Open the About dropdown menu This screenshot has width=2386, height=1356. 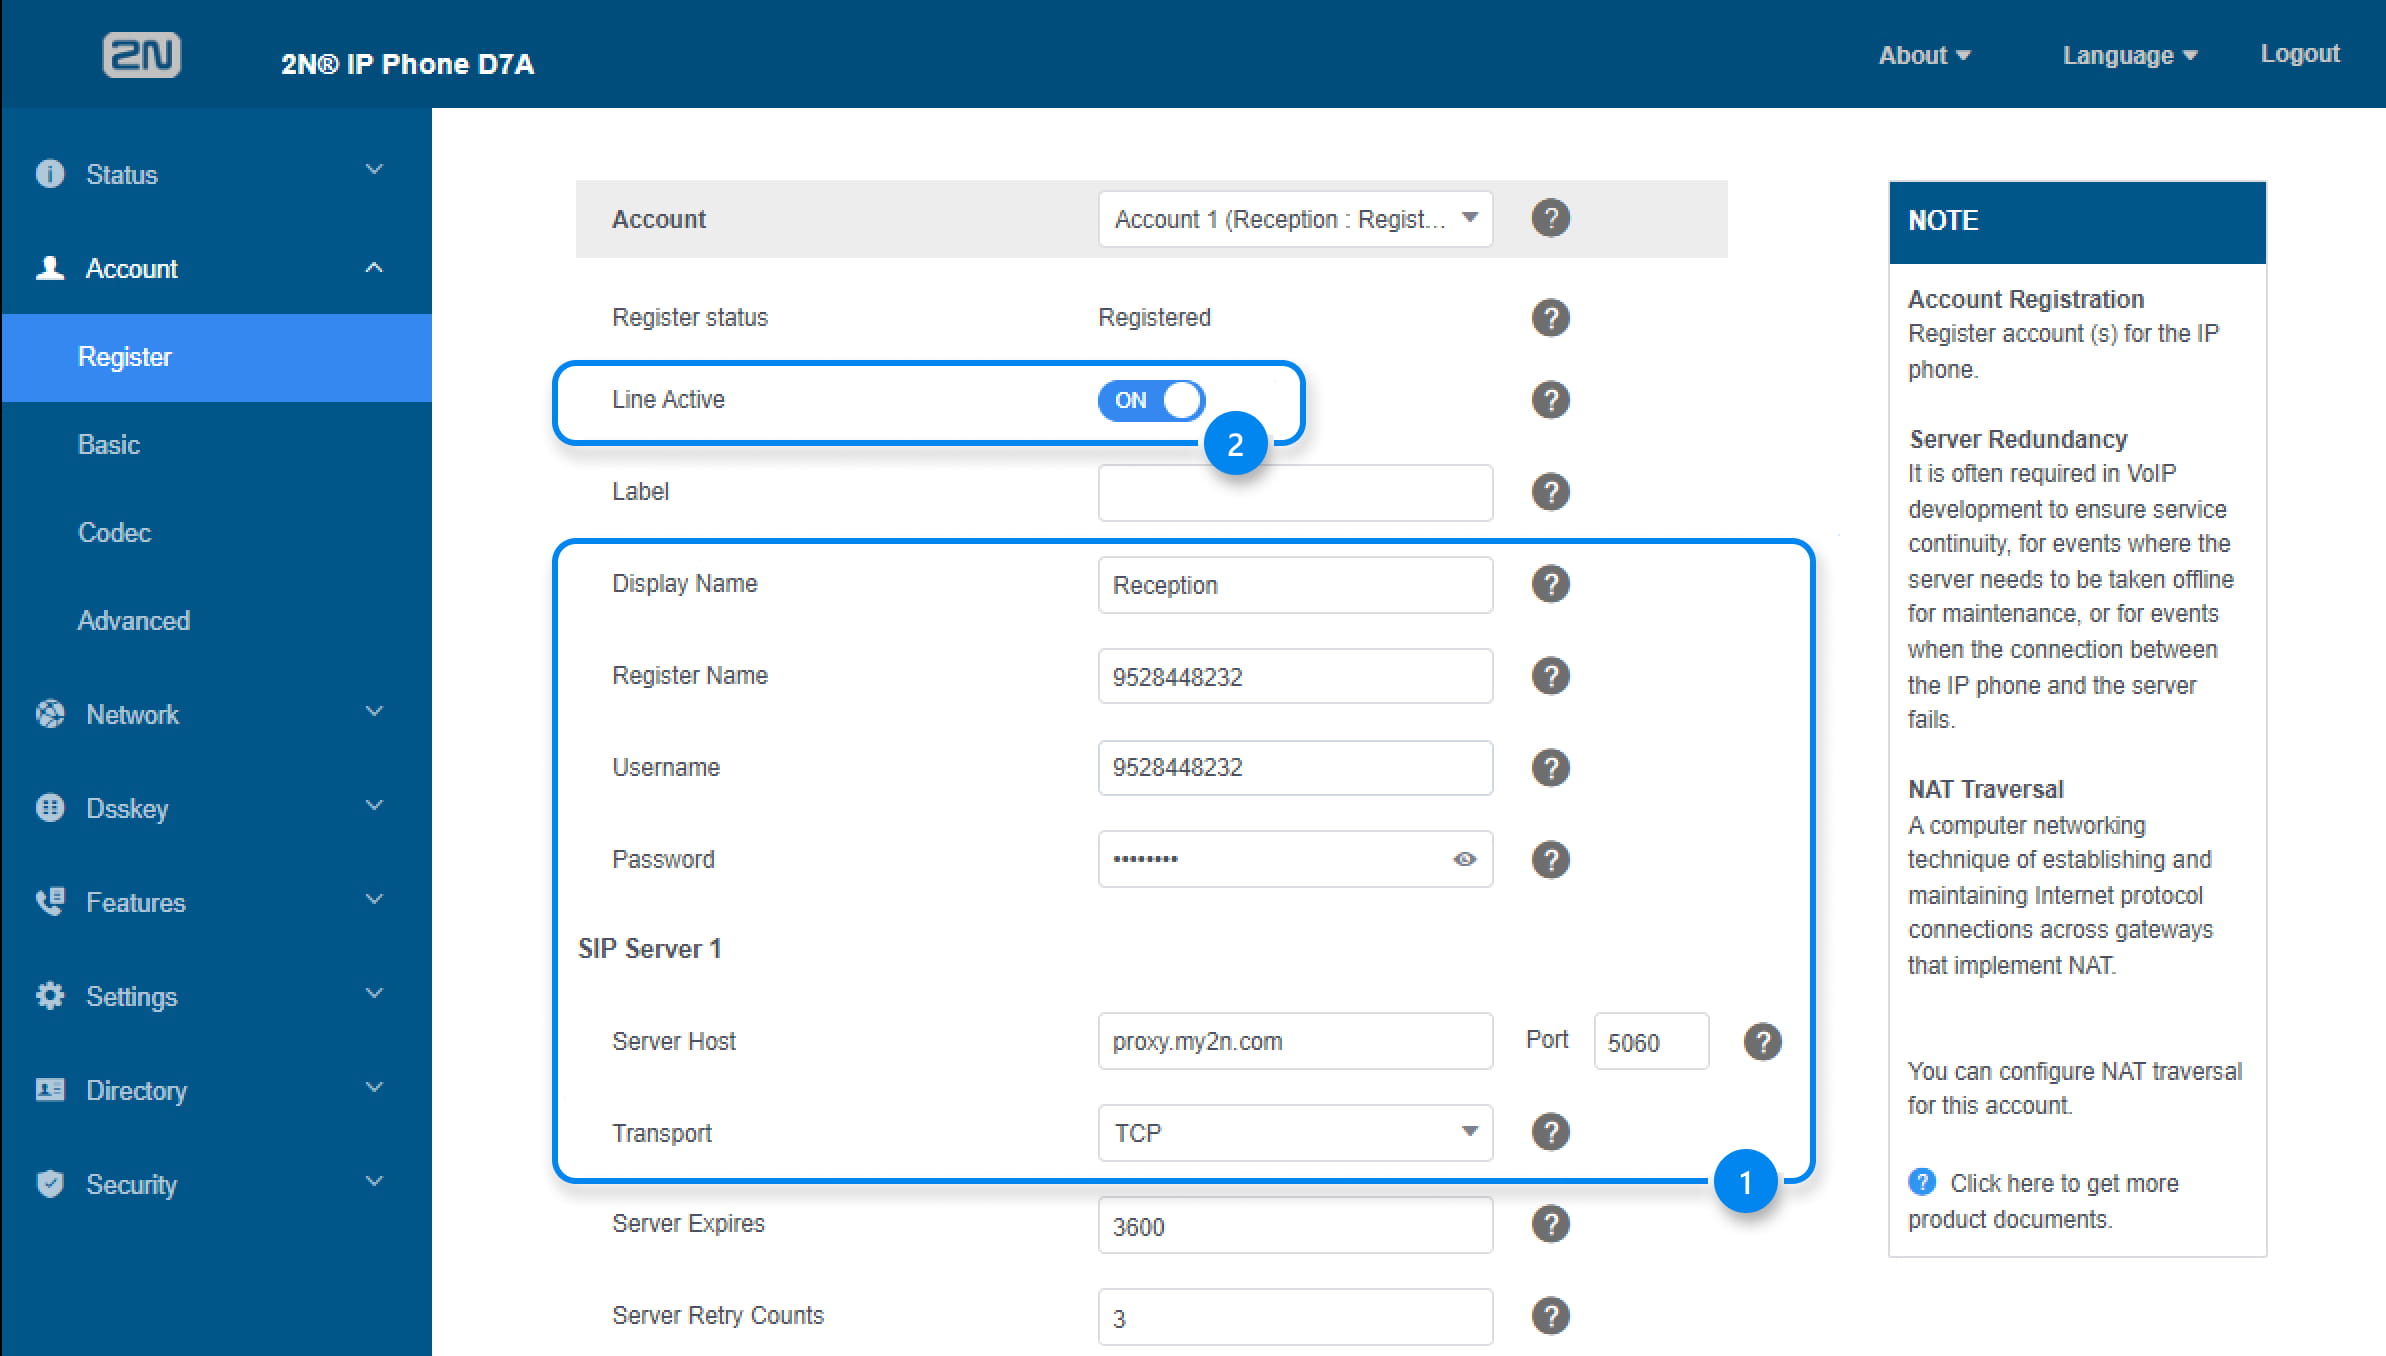[x=1924, y=55]
